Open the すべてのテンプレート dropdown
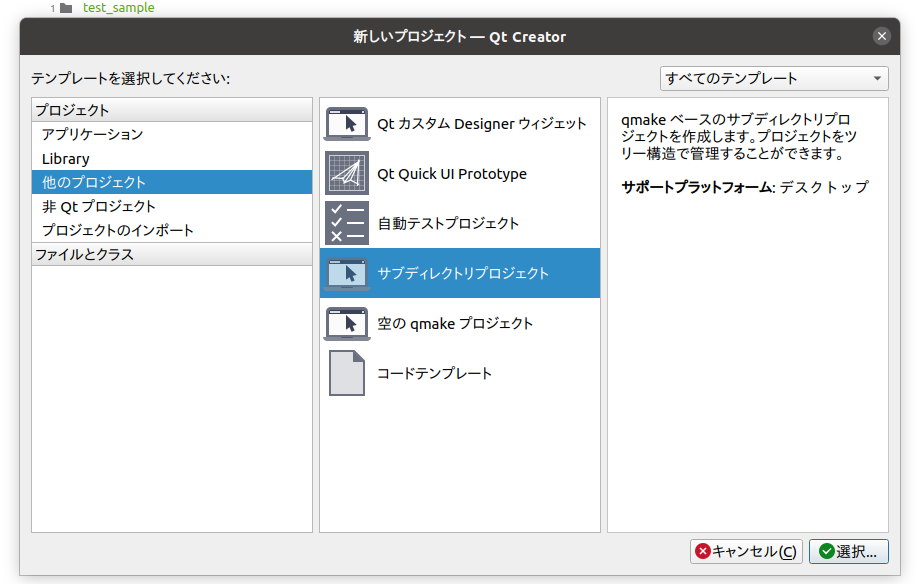 point(774,78)
